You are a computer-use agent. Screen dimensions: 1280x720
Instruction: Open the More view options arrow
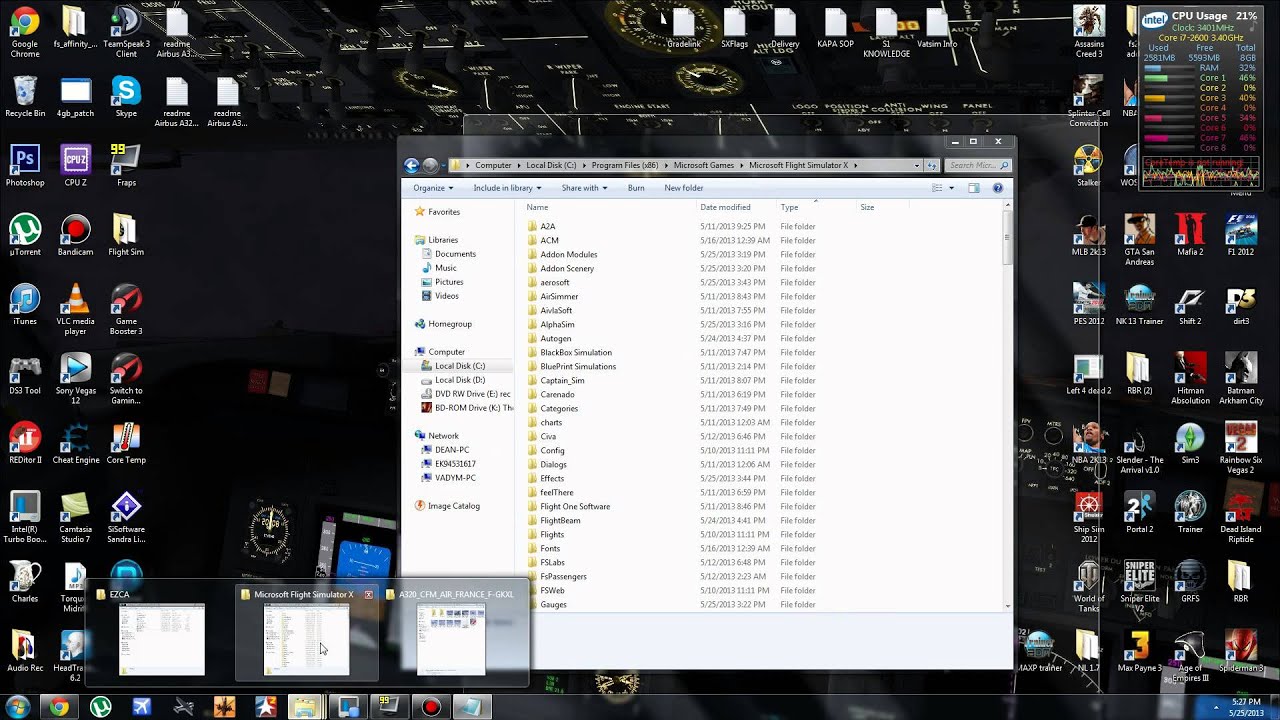click(951, 188)
